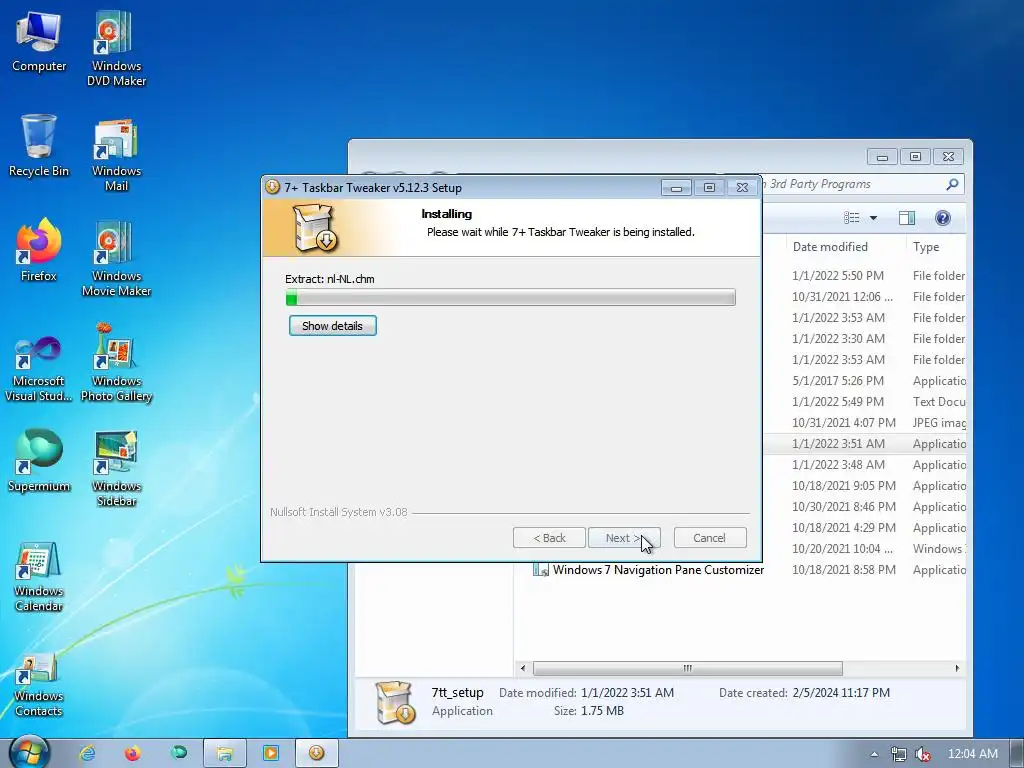Click the installer package icon in Setup header
Viewport: 1024px width, 768px height.
315,227
